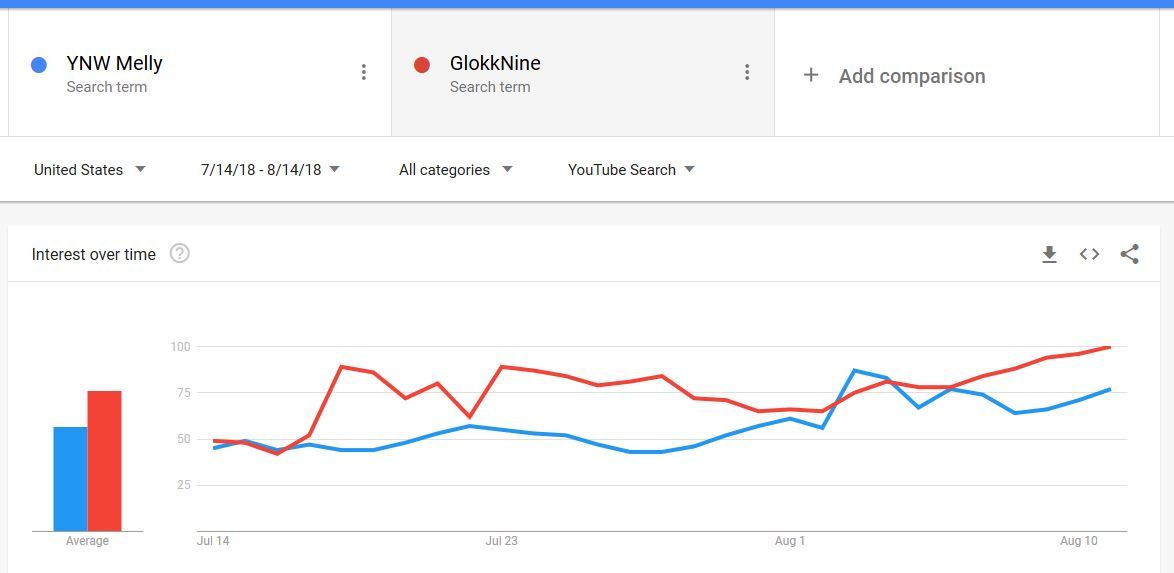This screenshot has width=1174, height=573.
Task: Click the Add comparison button
Action: click(x=911, y=76)
